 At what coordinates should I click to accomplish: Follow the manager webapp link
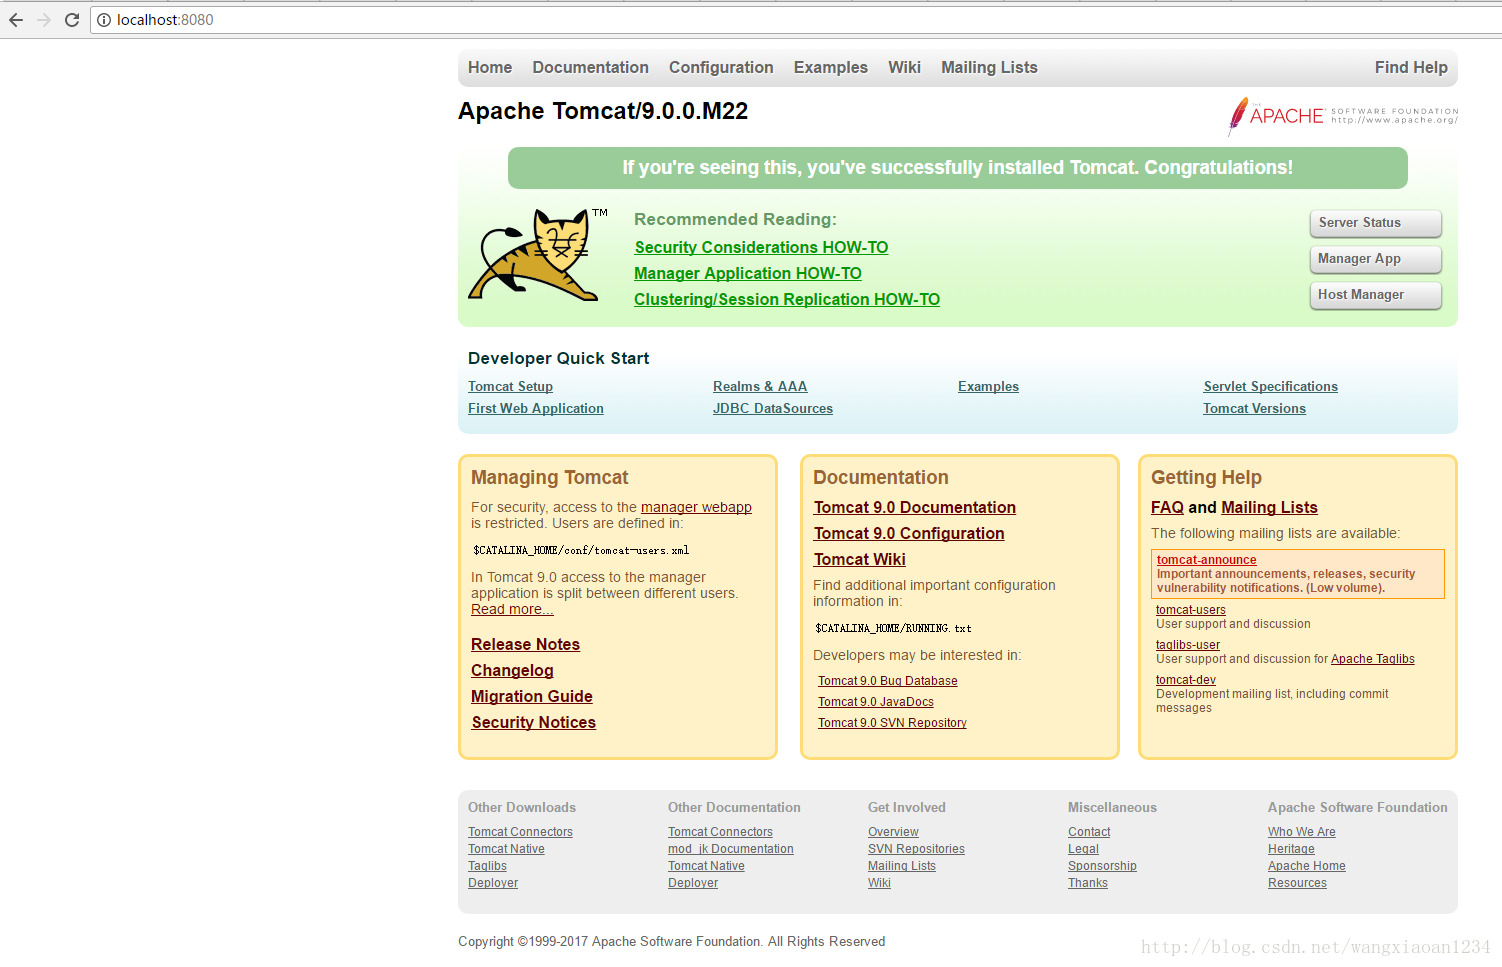click(696, 508)
